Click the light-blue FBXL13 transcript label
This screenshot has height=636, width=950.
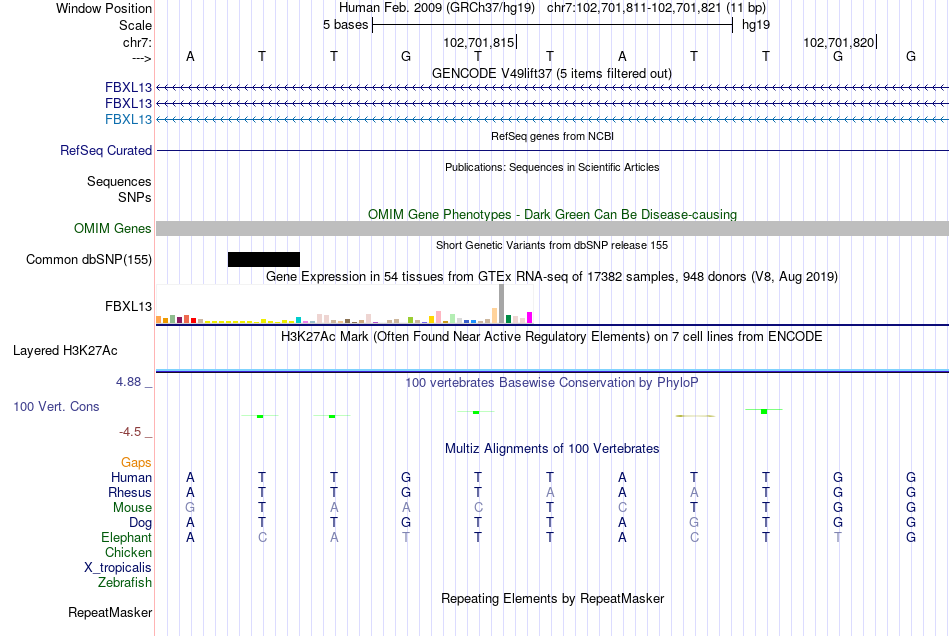pyautogui.click(x=128, y=119)
